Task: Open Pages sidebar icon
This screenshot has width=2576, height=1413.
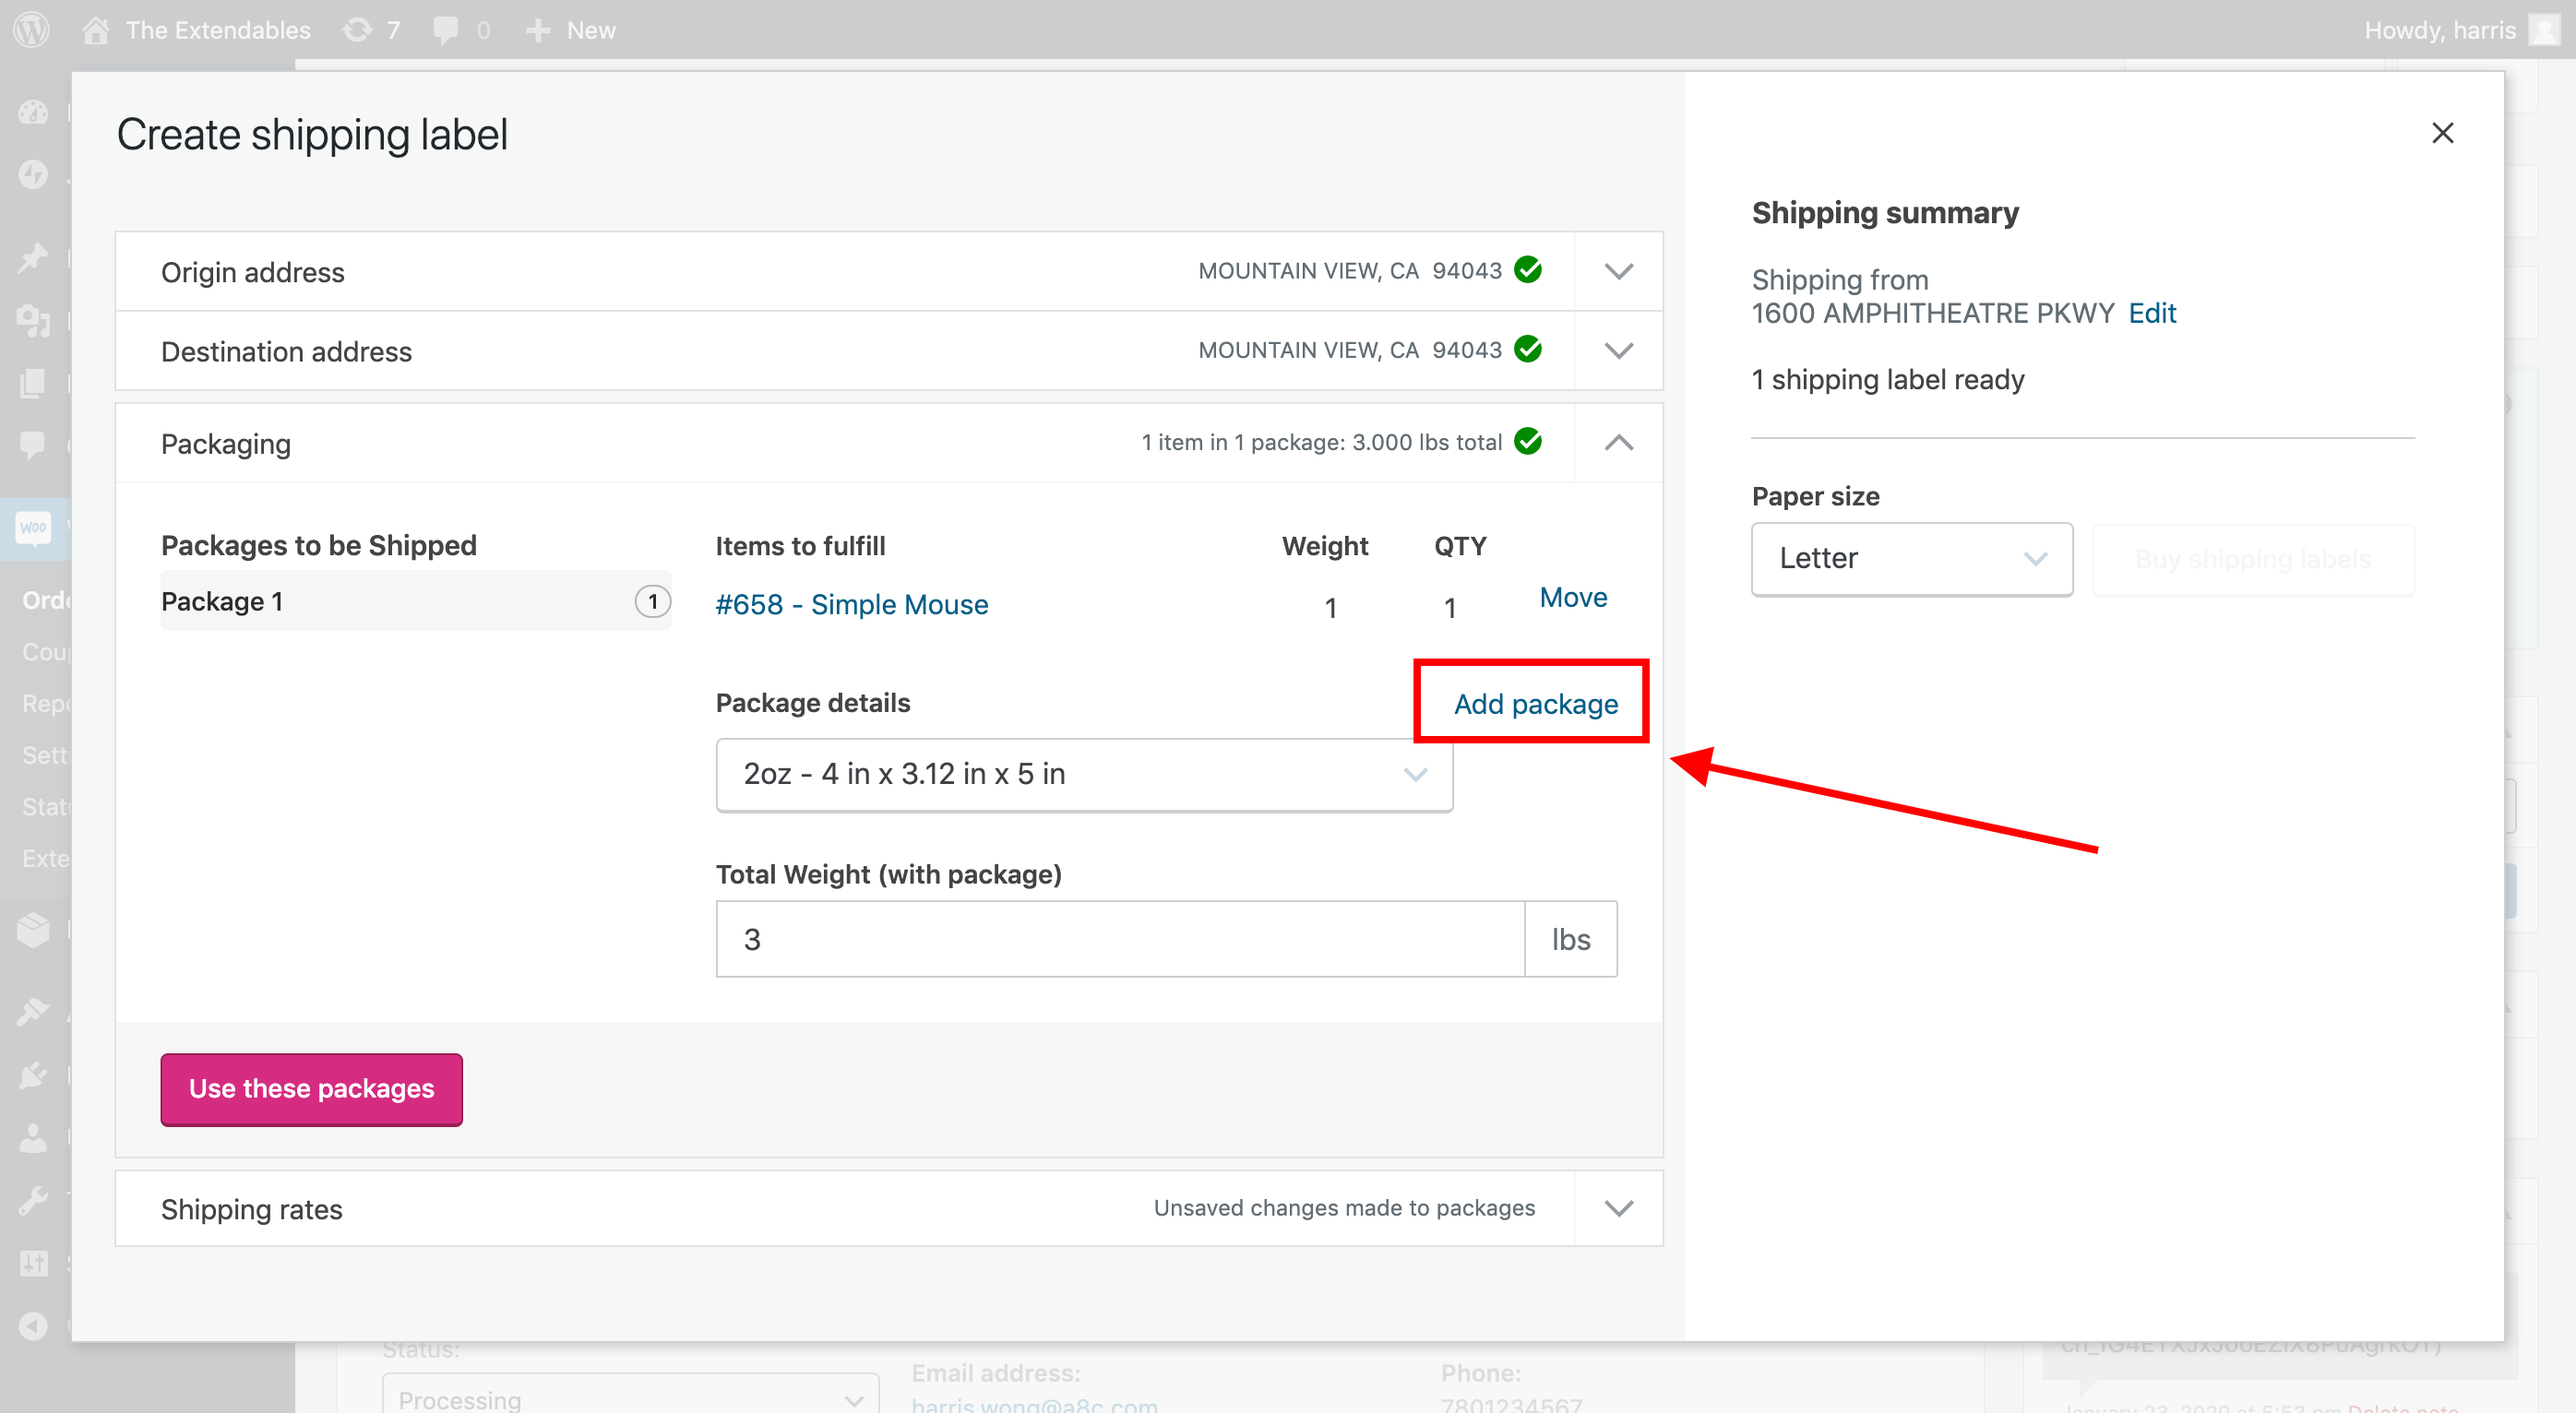Action: point(33,382)
